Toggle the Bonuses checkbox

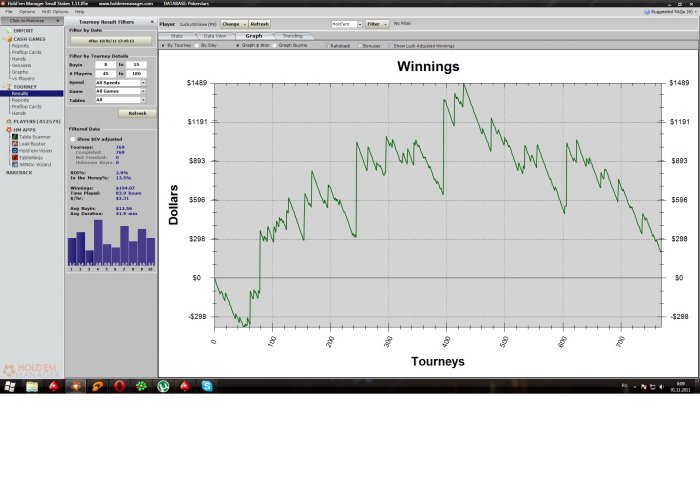coord(359,46)
